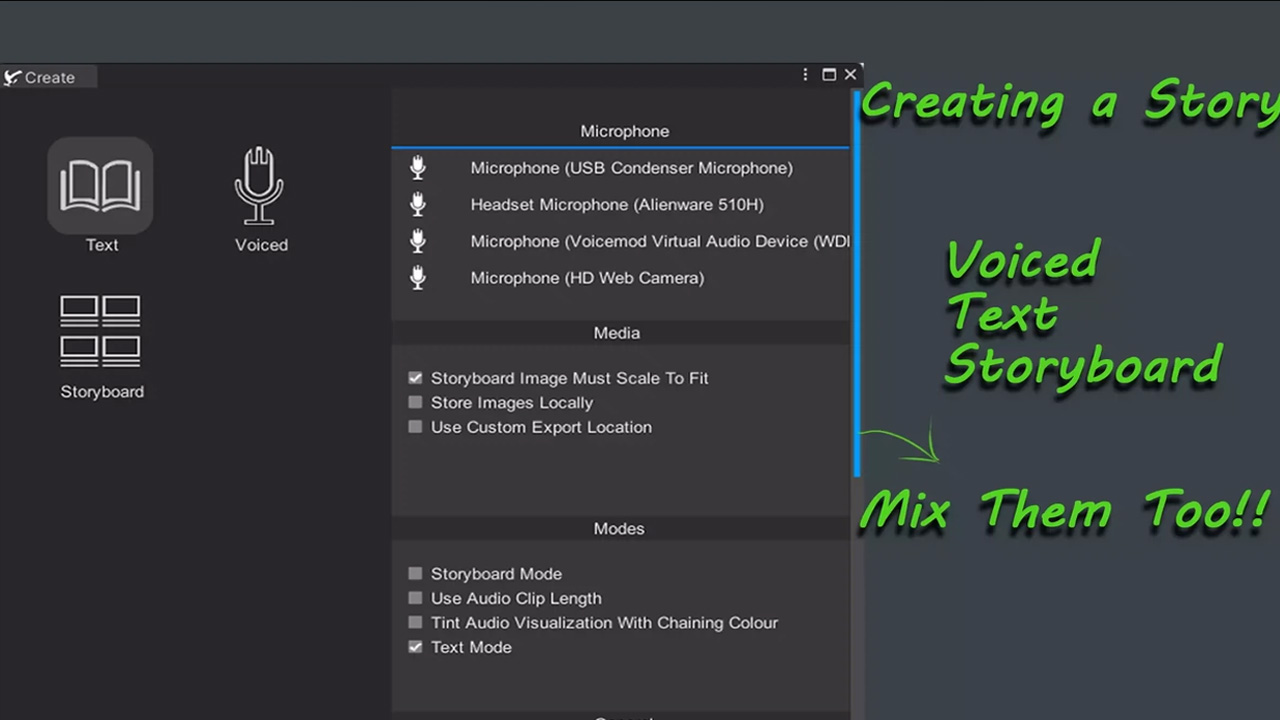This screenshot has width=1280, height=720.
Task: Open the three-dot window options menu
Action: [x=805, y=75]
